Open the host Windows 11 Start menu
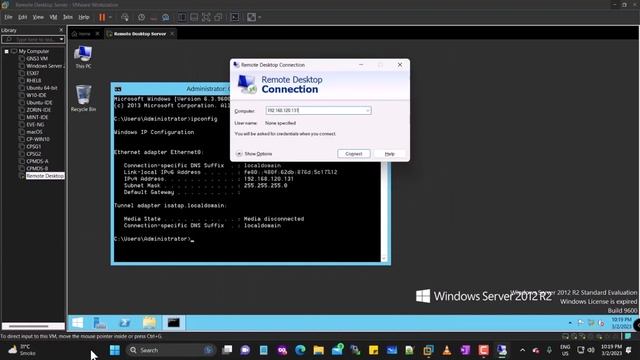 (x=115, y=350)
